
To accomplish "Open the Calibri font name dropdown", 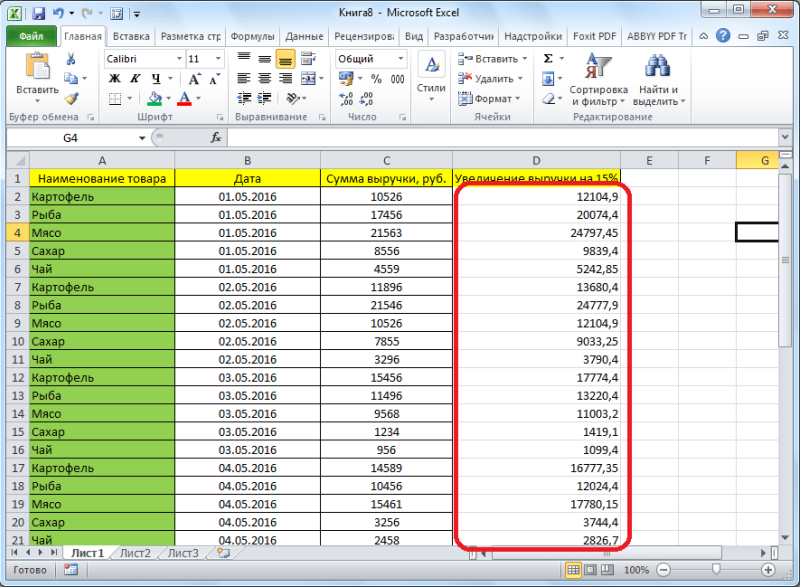I will [179, 59].
